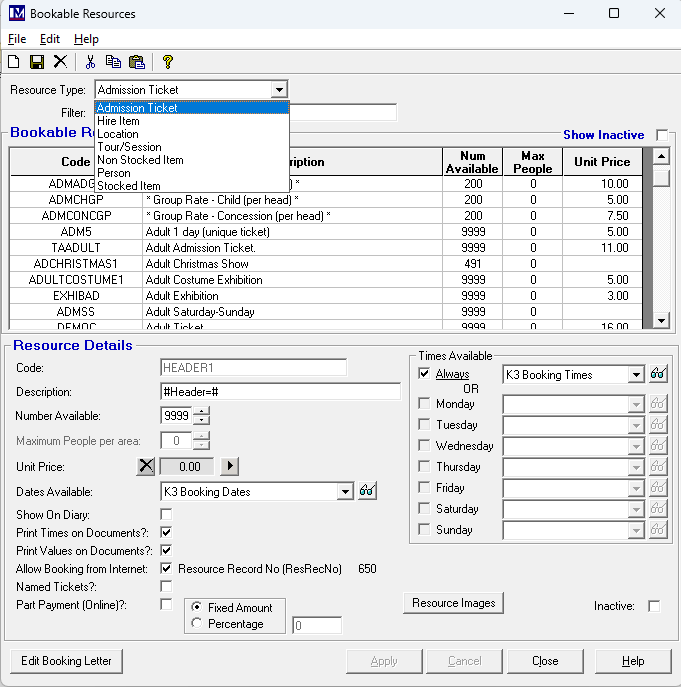Click the Cut scissors icon

(x=90, y=62)
